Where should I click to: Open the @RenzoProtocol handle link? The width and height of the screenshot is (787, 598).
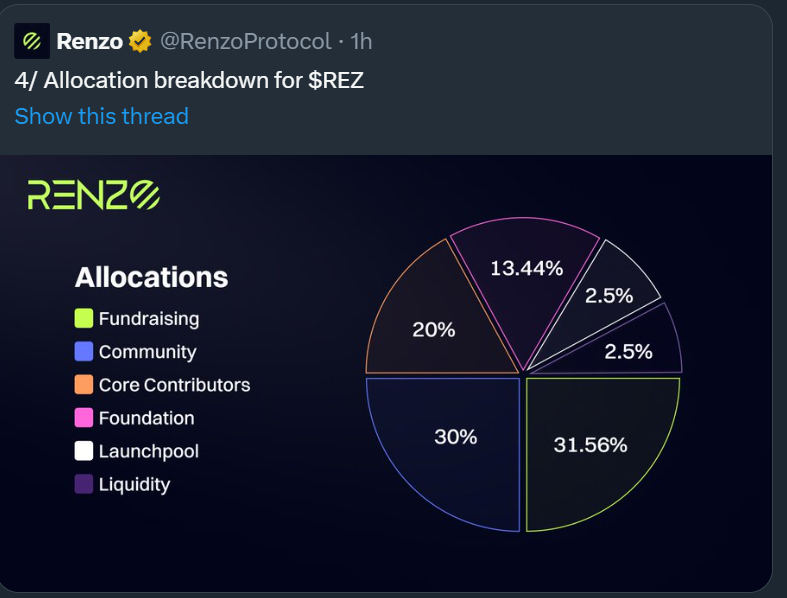[245, 41]
